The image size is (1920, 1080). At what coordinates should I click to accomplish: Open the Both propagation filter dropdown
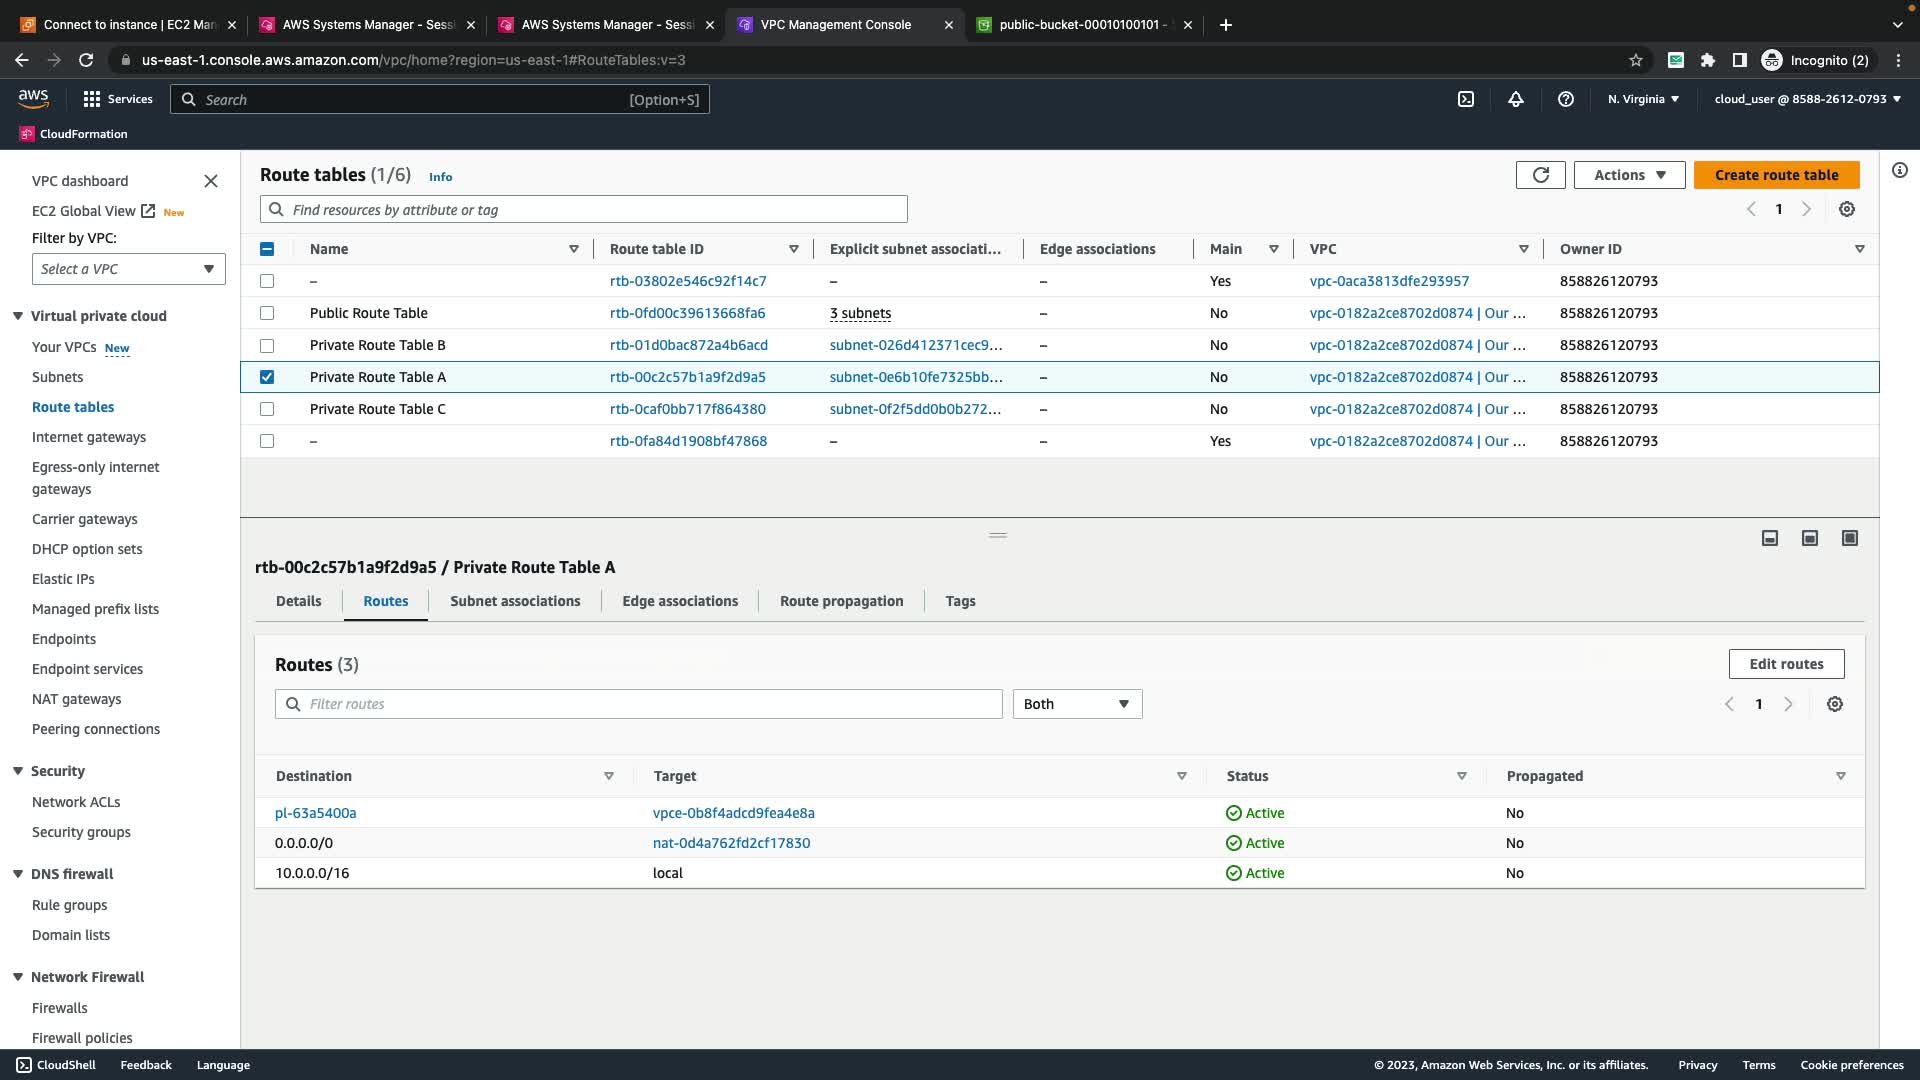1077,704
